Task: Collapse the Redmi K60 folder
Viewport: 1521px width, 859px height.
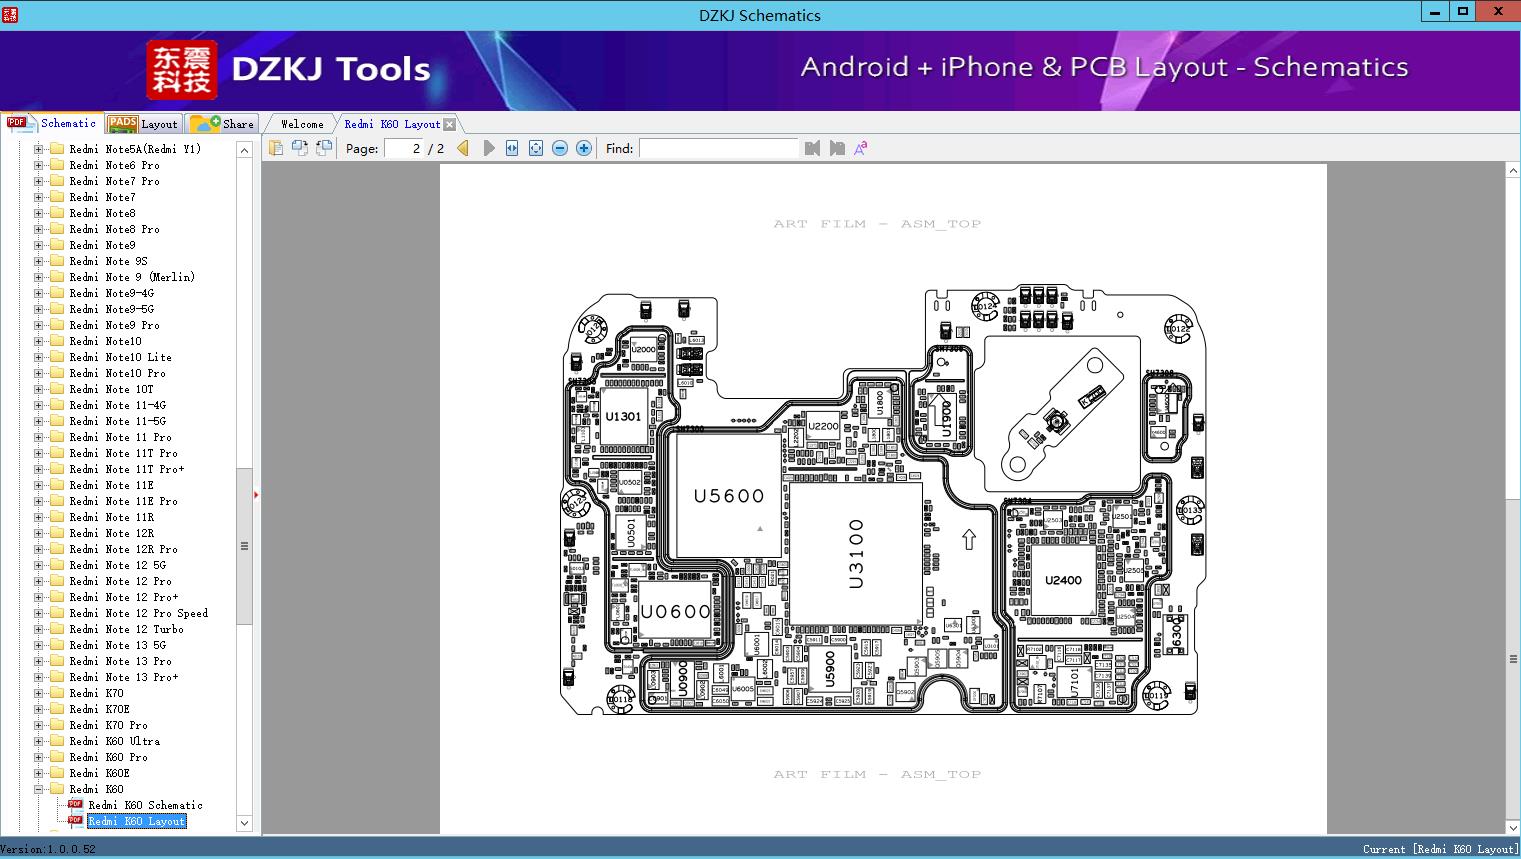Action: tap(39, 789)
